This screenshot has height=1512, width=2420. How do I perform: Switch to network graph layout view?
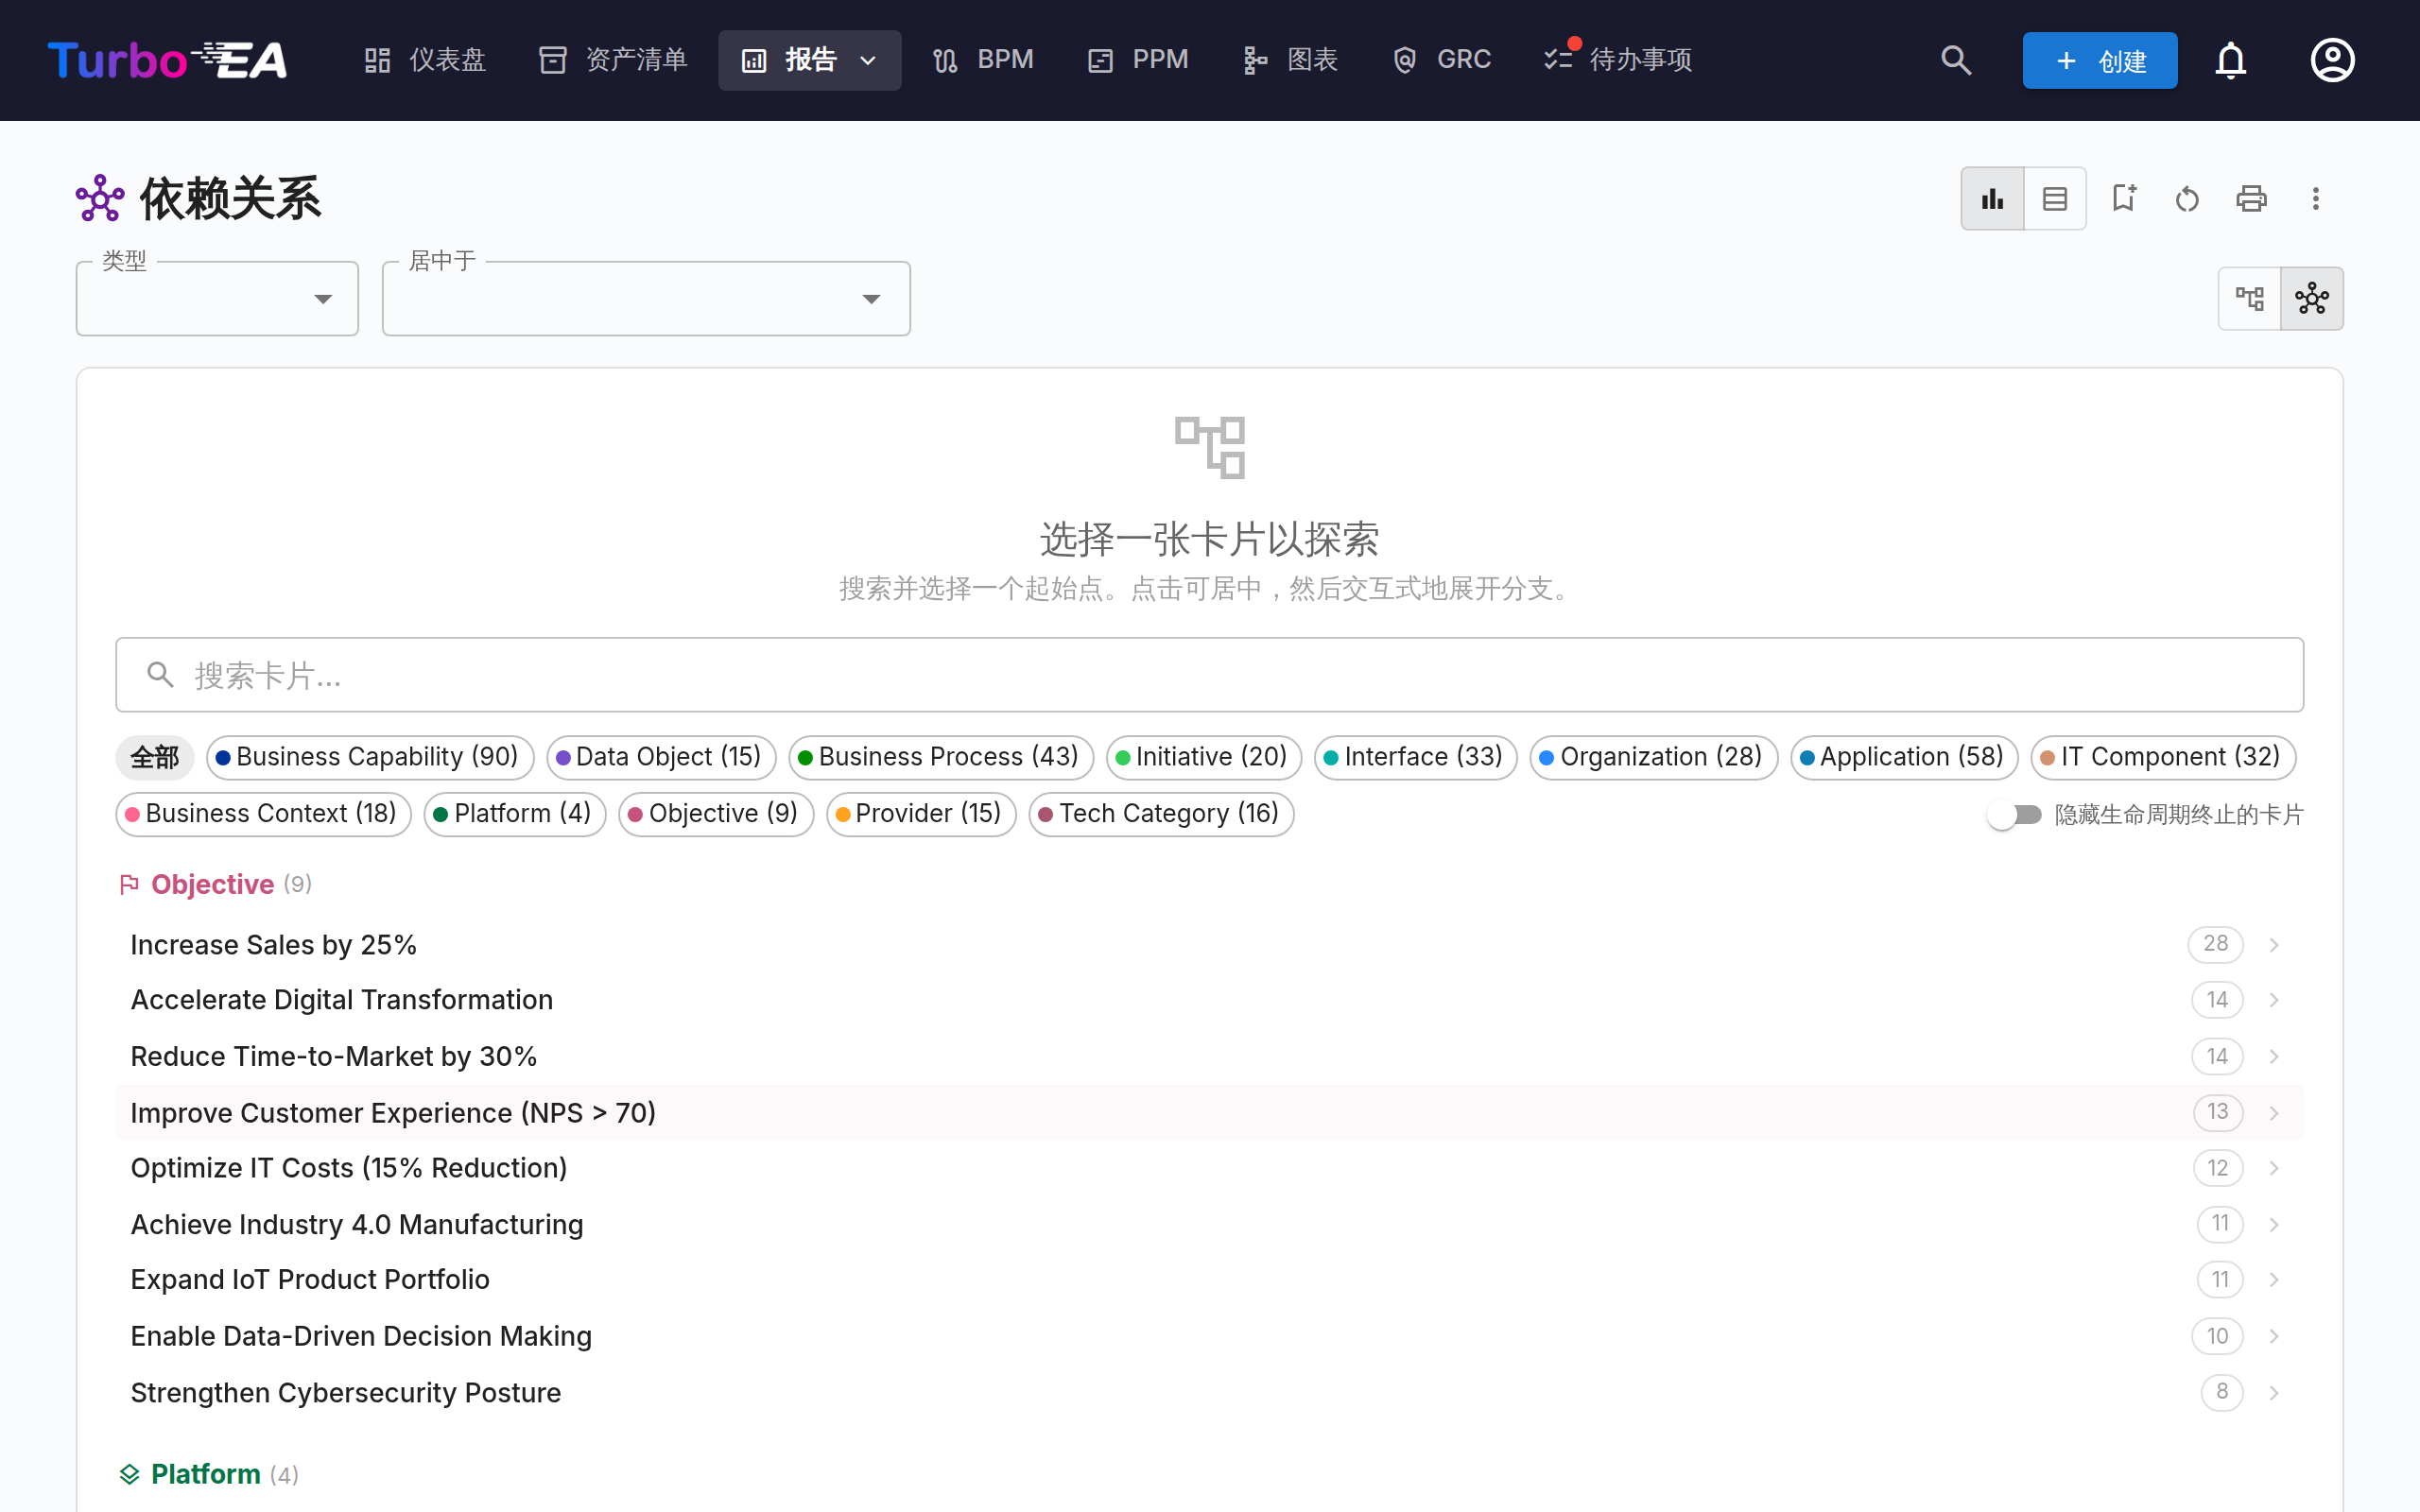pos(2312,298)
